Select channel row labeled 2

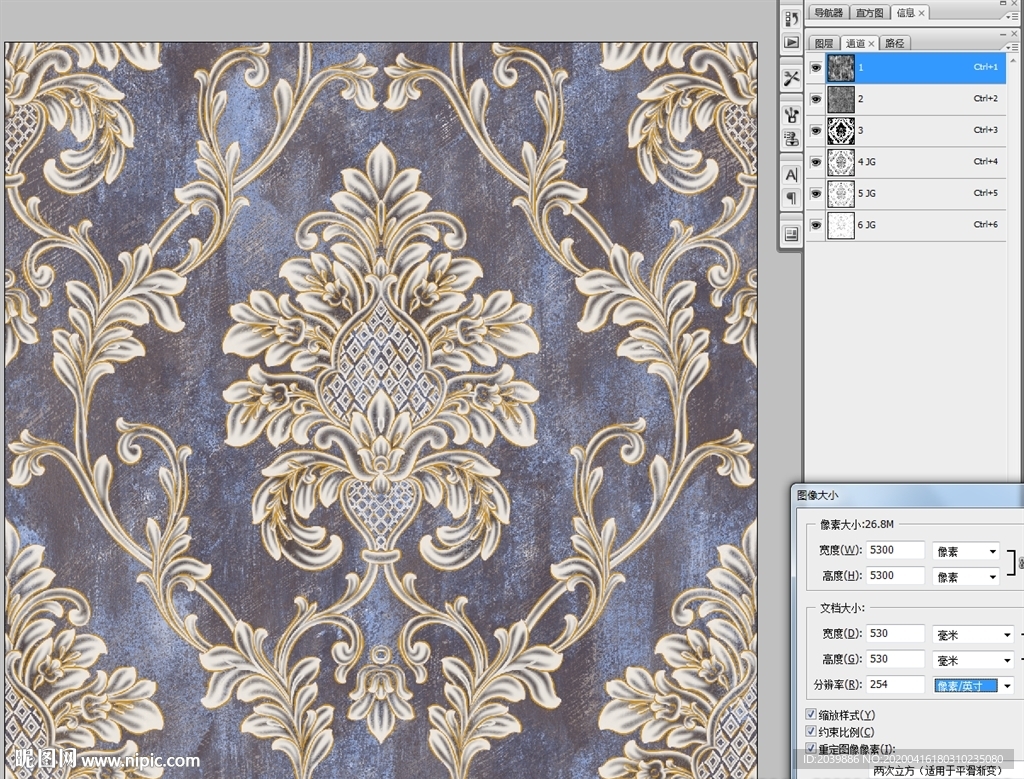[906, 99]
